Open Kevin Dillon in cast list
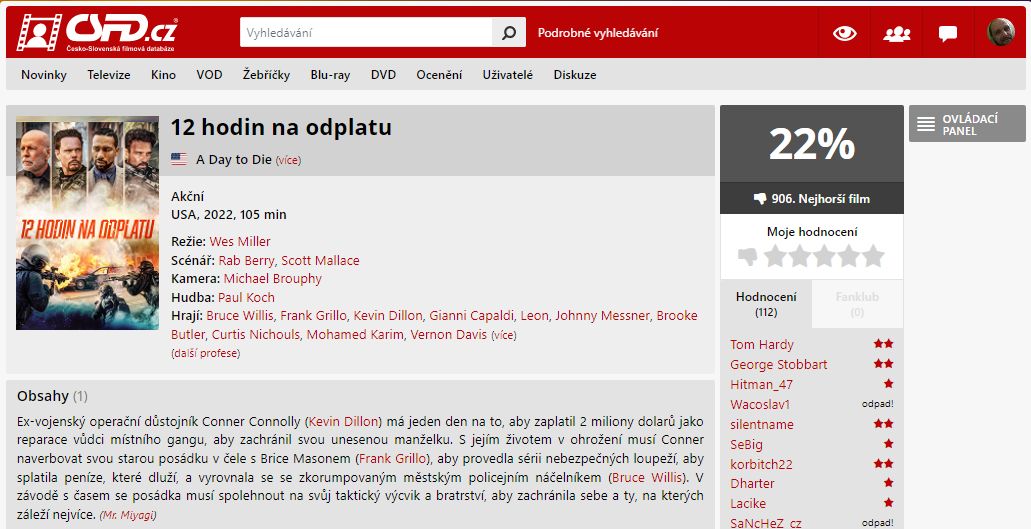Image resolution: width=1031 pixels, height=529 pixels. pyautogui.click(x=388, y=315)
